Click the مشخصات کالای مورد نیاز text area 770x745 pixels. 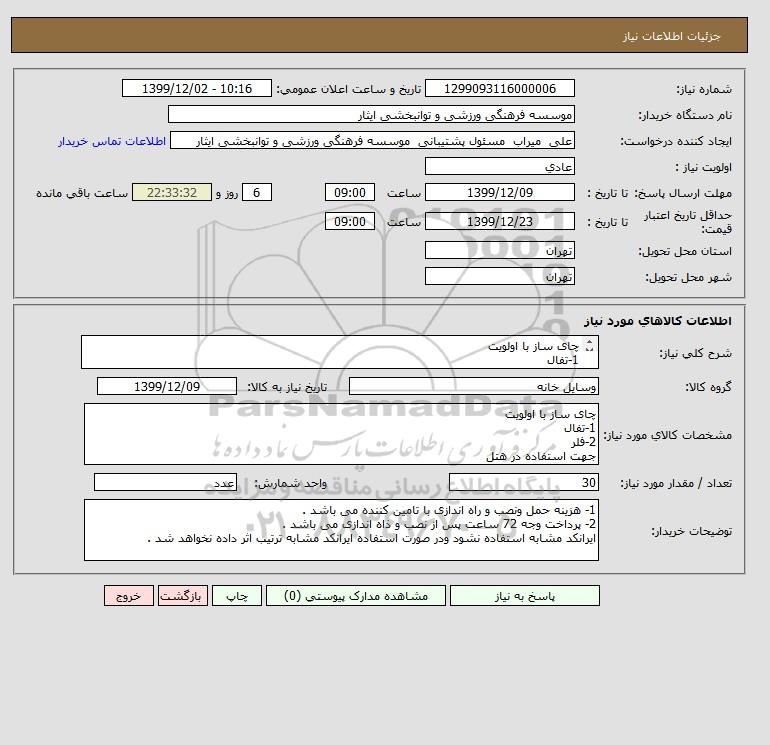click(x=341, y=434)
